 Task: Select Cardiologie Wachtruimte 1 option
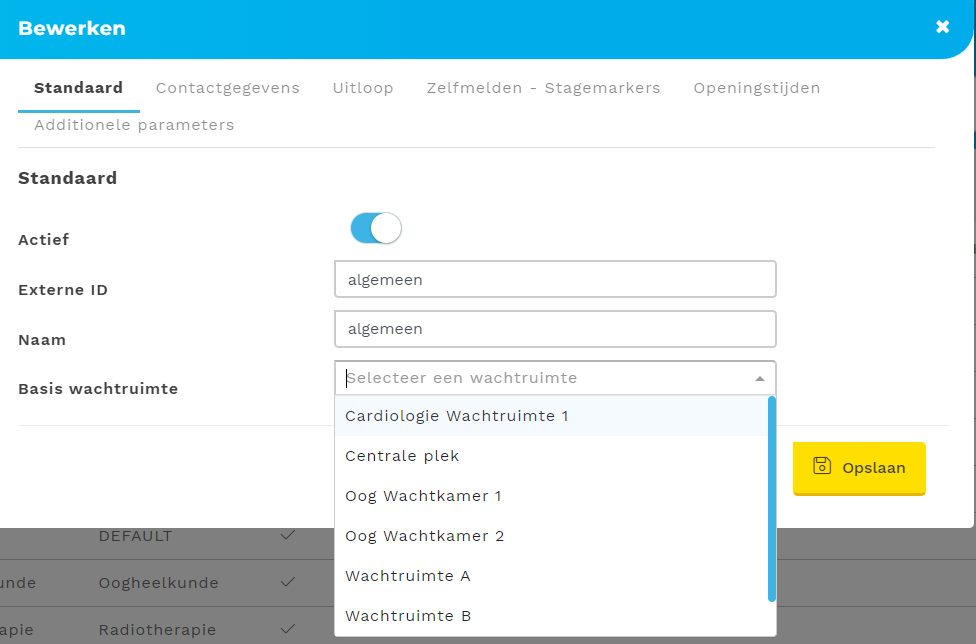(456, 416)
